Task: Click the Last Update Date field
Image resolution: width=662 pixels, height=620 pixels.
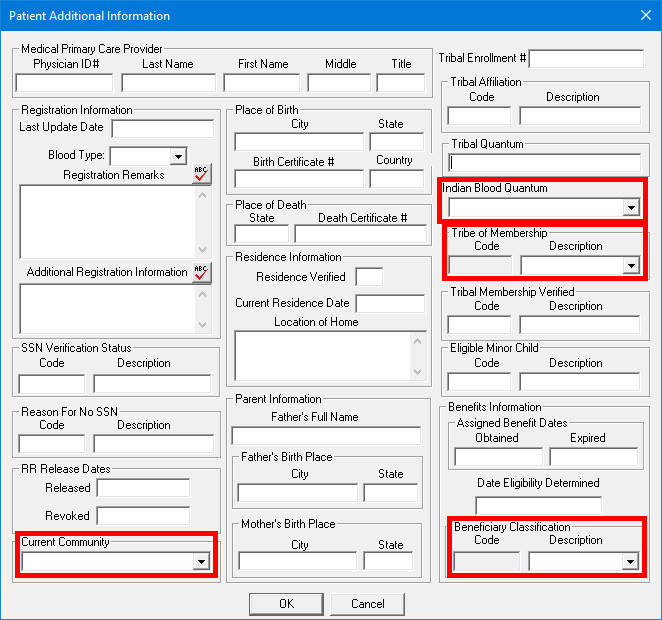Action: [x=163, y=128]
